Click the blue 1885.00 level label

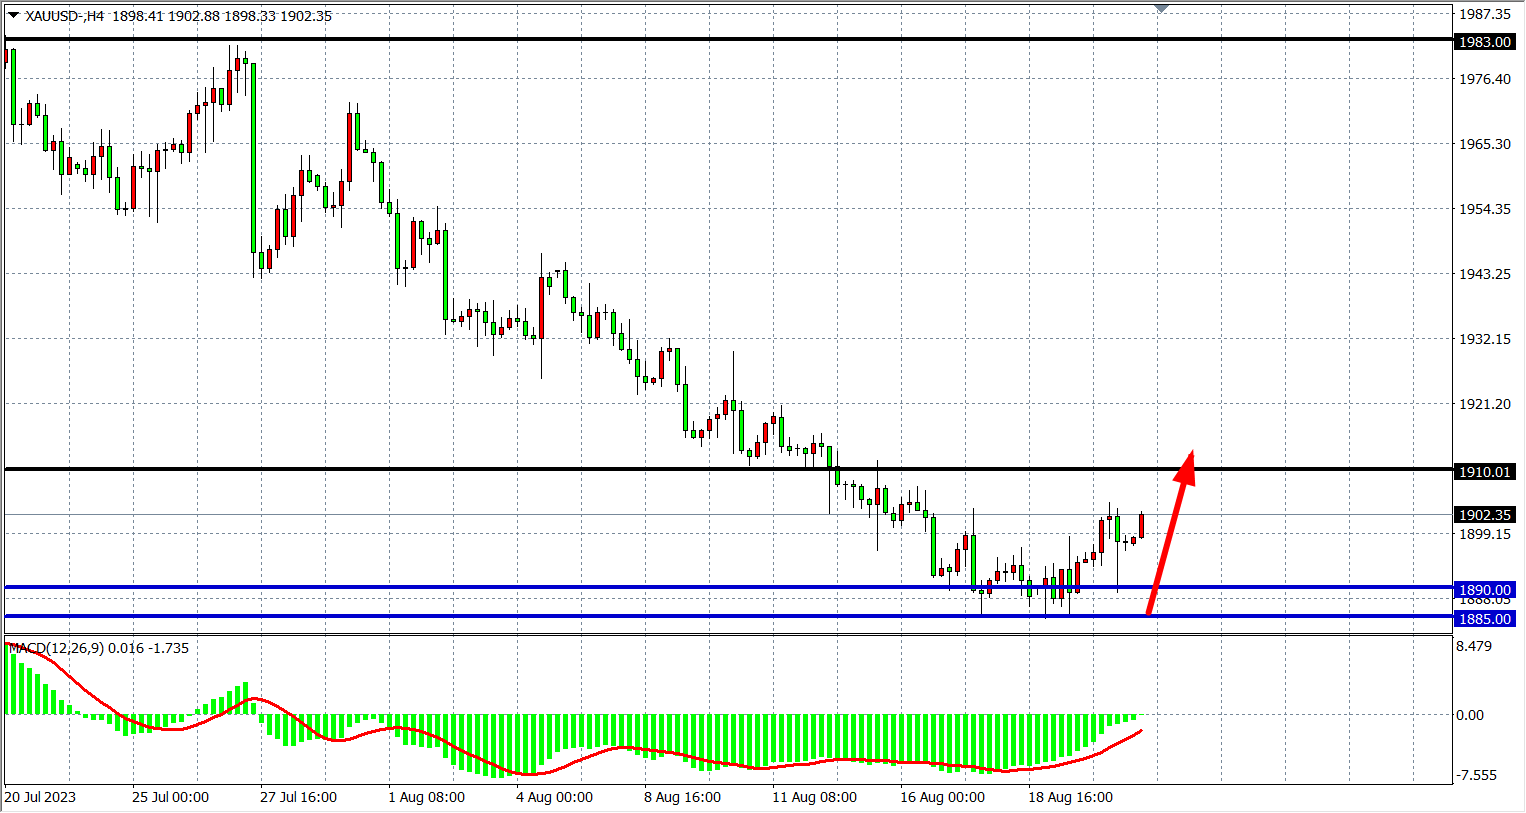1484,619
